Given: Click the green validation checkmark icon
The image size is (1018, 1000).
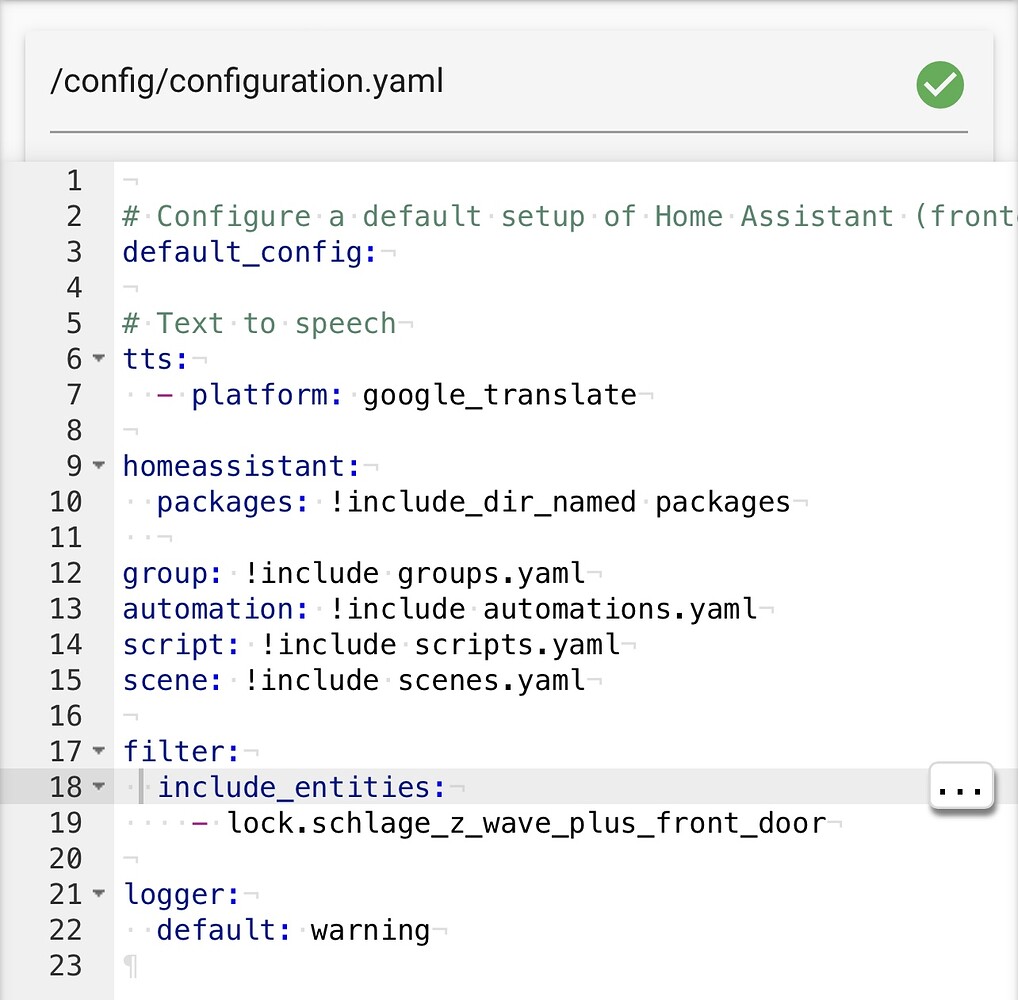Looking at the screenshot, I should pyautogui.click(x=938, y=85).
